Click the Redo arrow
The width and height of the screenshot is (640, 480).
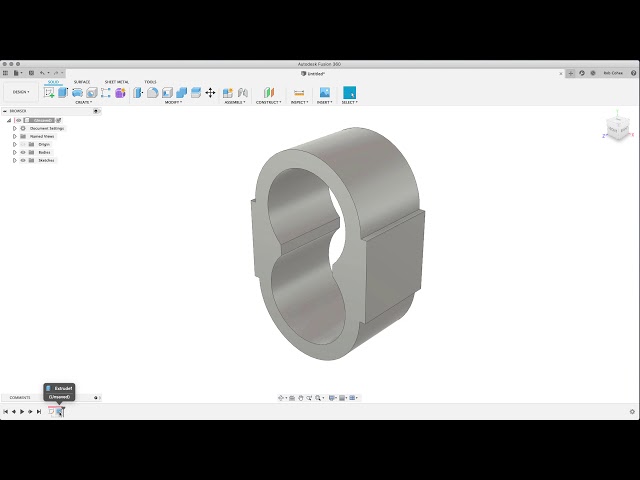[x=56, y=73]
